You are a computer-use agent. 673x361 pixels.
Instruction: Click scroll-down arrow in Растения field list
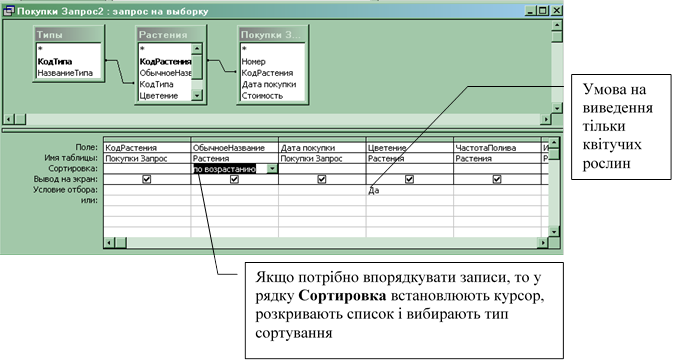tap(197, 95)
